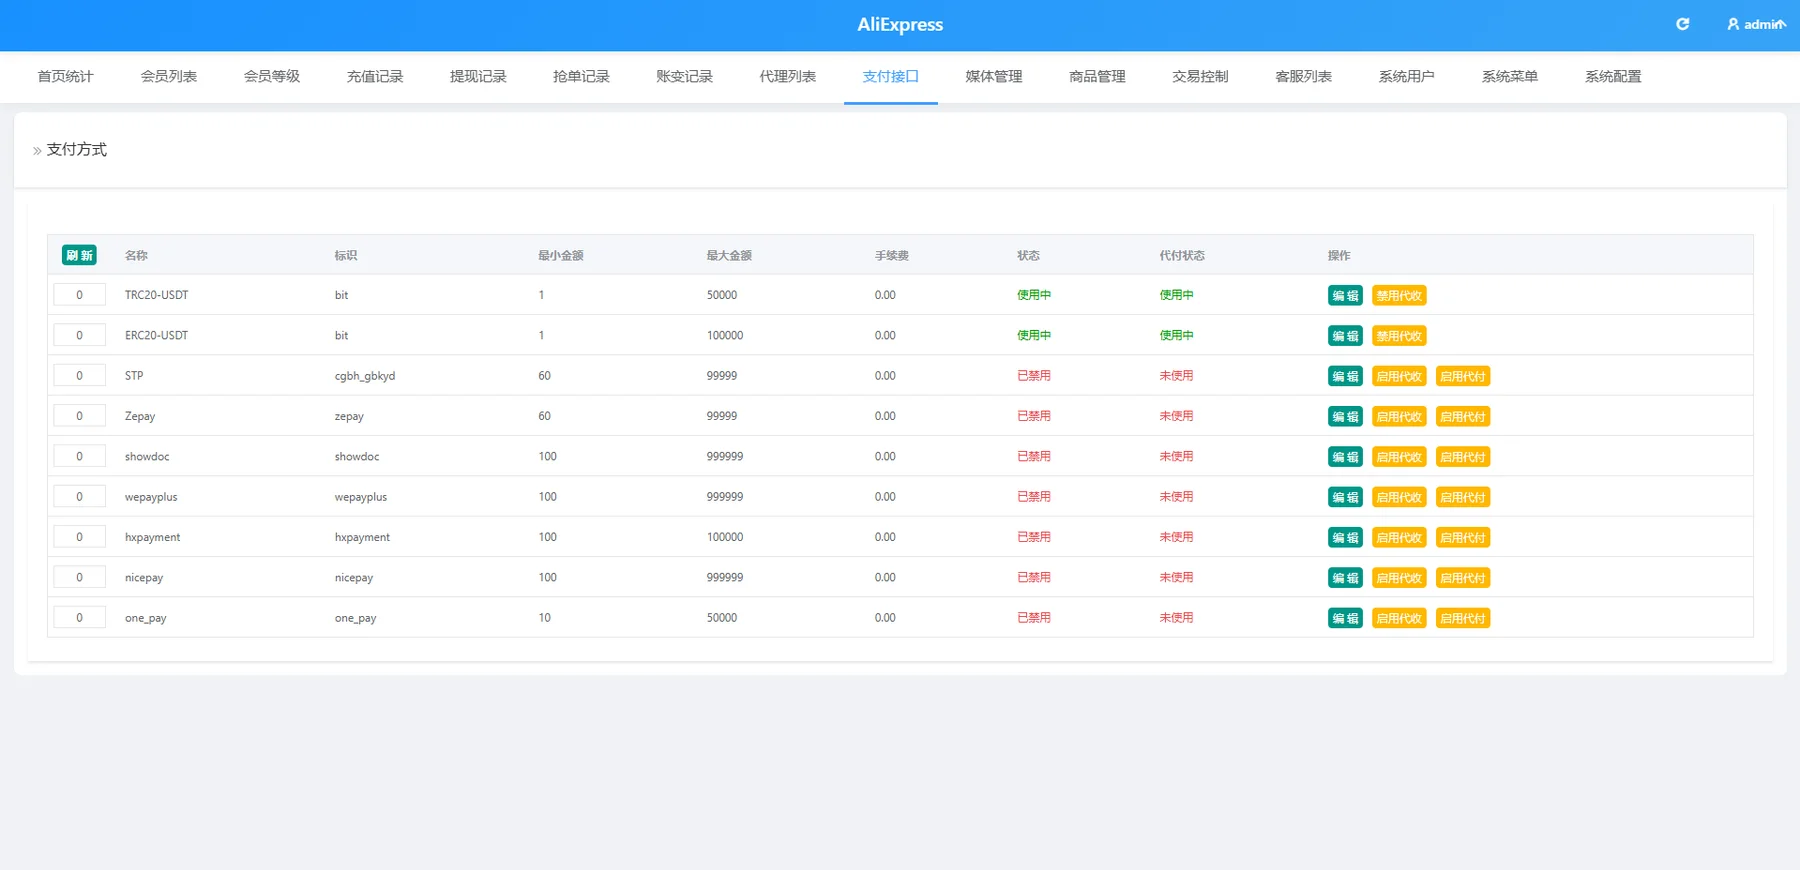Image resolution: width=1800 pixels, height=870 pixels.
Task: Open the 会员列表 tab
Action: point(168,76)
